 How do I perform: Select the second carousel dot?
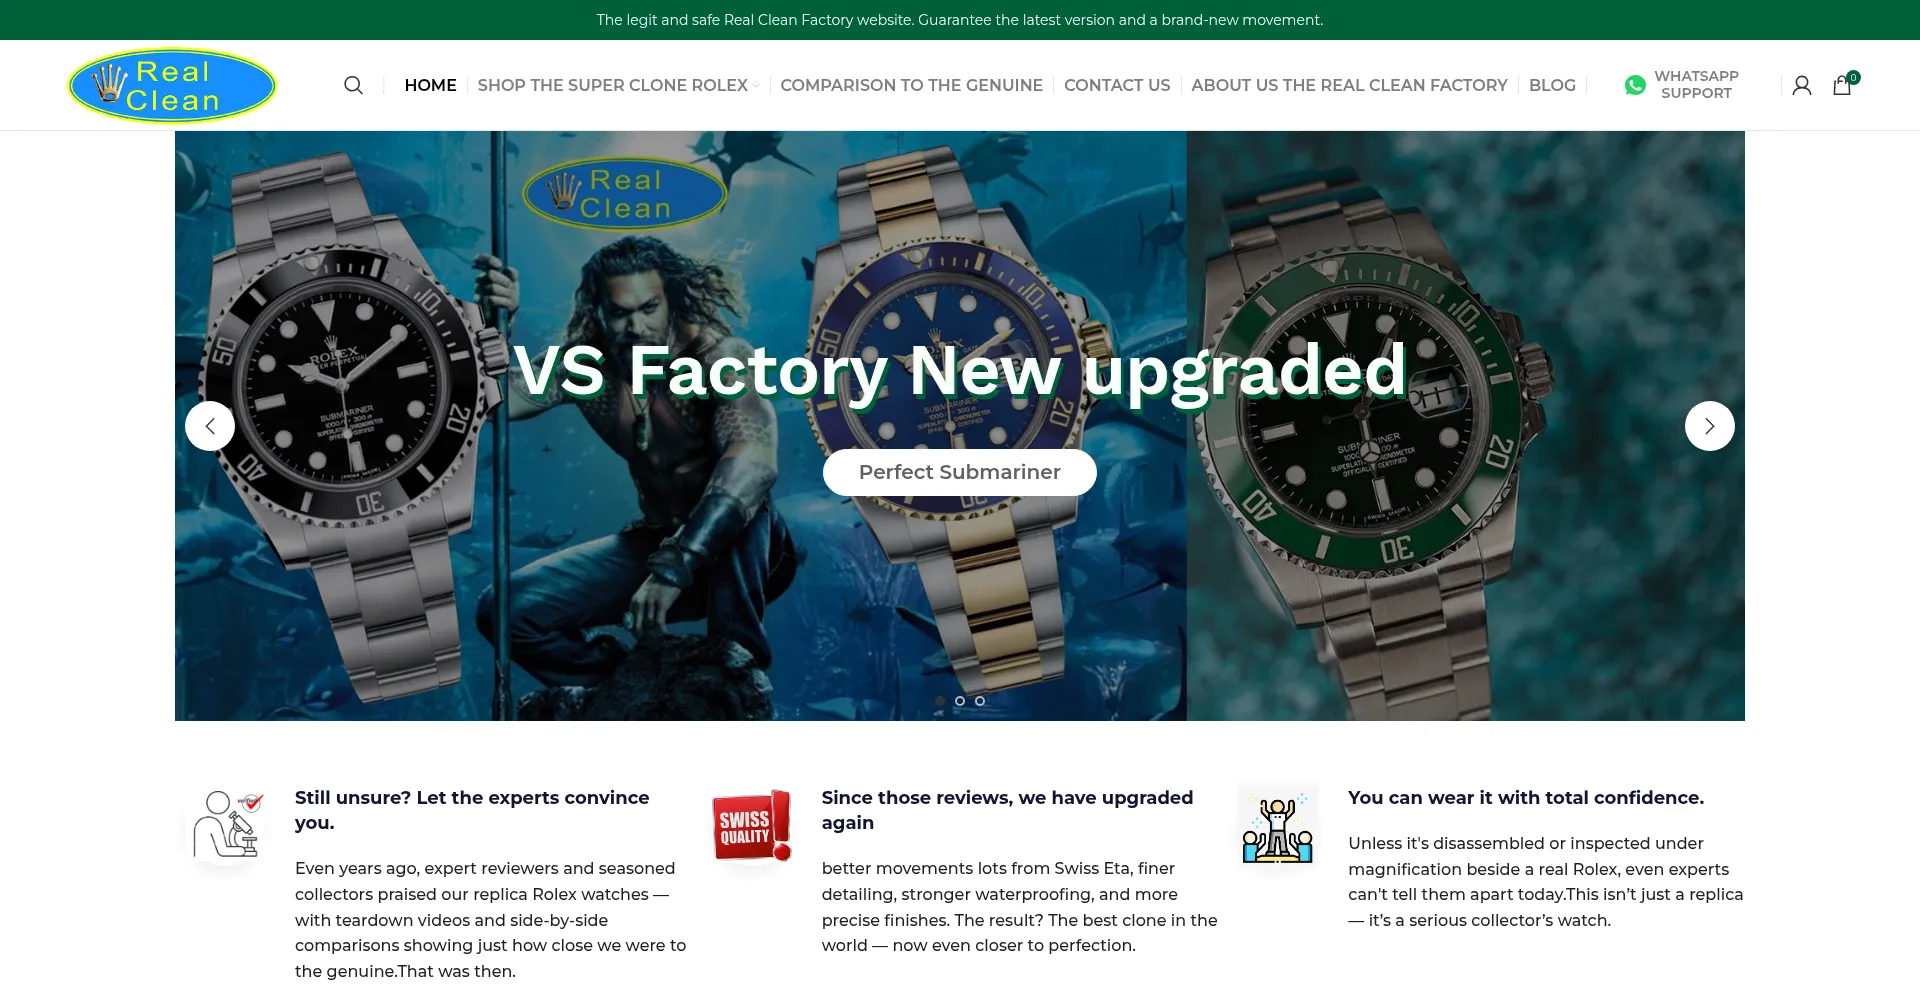960,701
